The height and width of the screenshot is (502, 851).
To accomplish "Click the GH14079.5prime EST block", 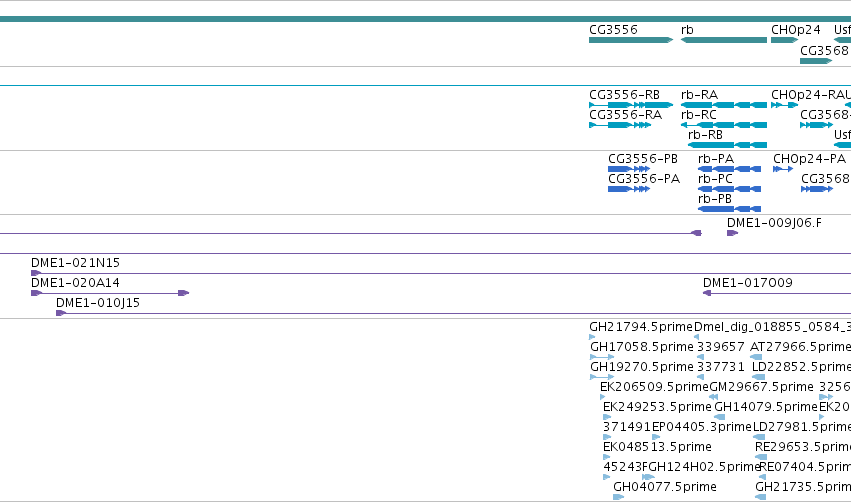I will pyautogui.click(x=720, y=417).
